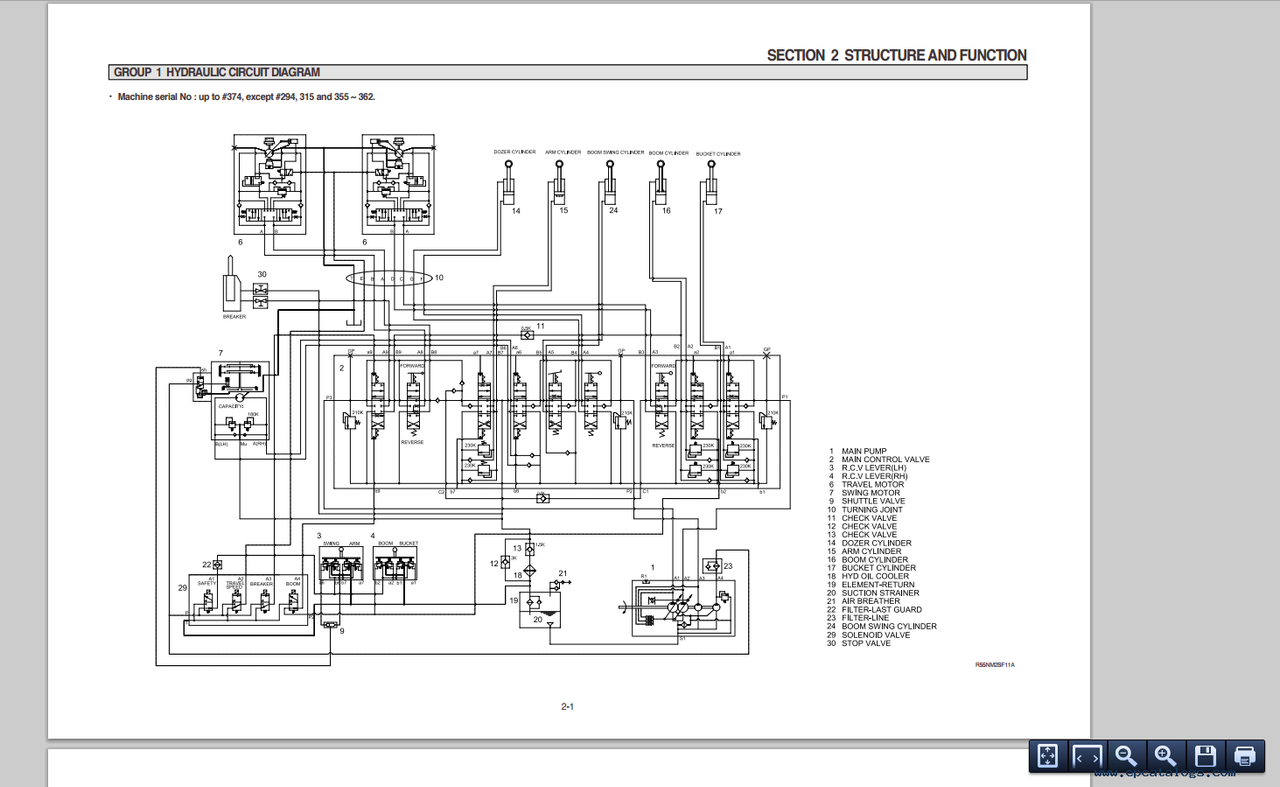Screen dimensions: 1280x787
Task: Click legend entry '30 STOP VALVE'
Action: (x=858, y=643)
